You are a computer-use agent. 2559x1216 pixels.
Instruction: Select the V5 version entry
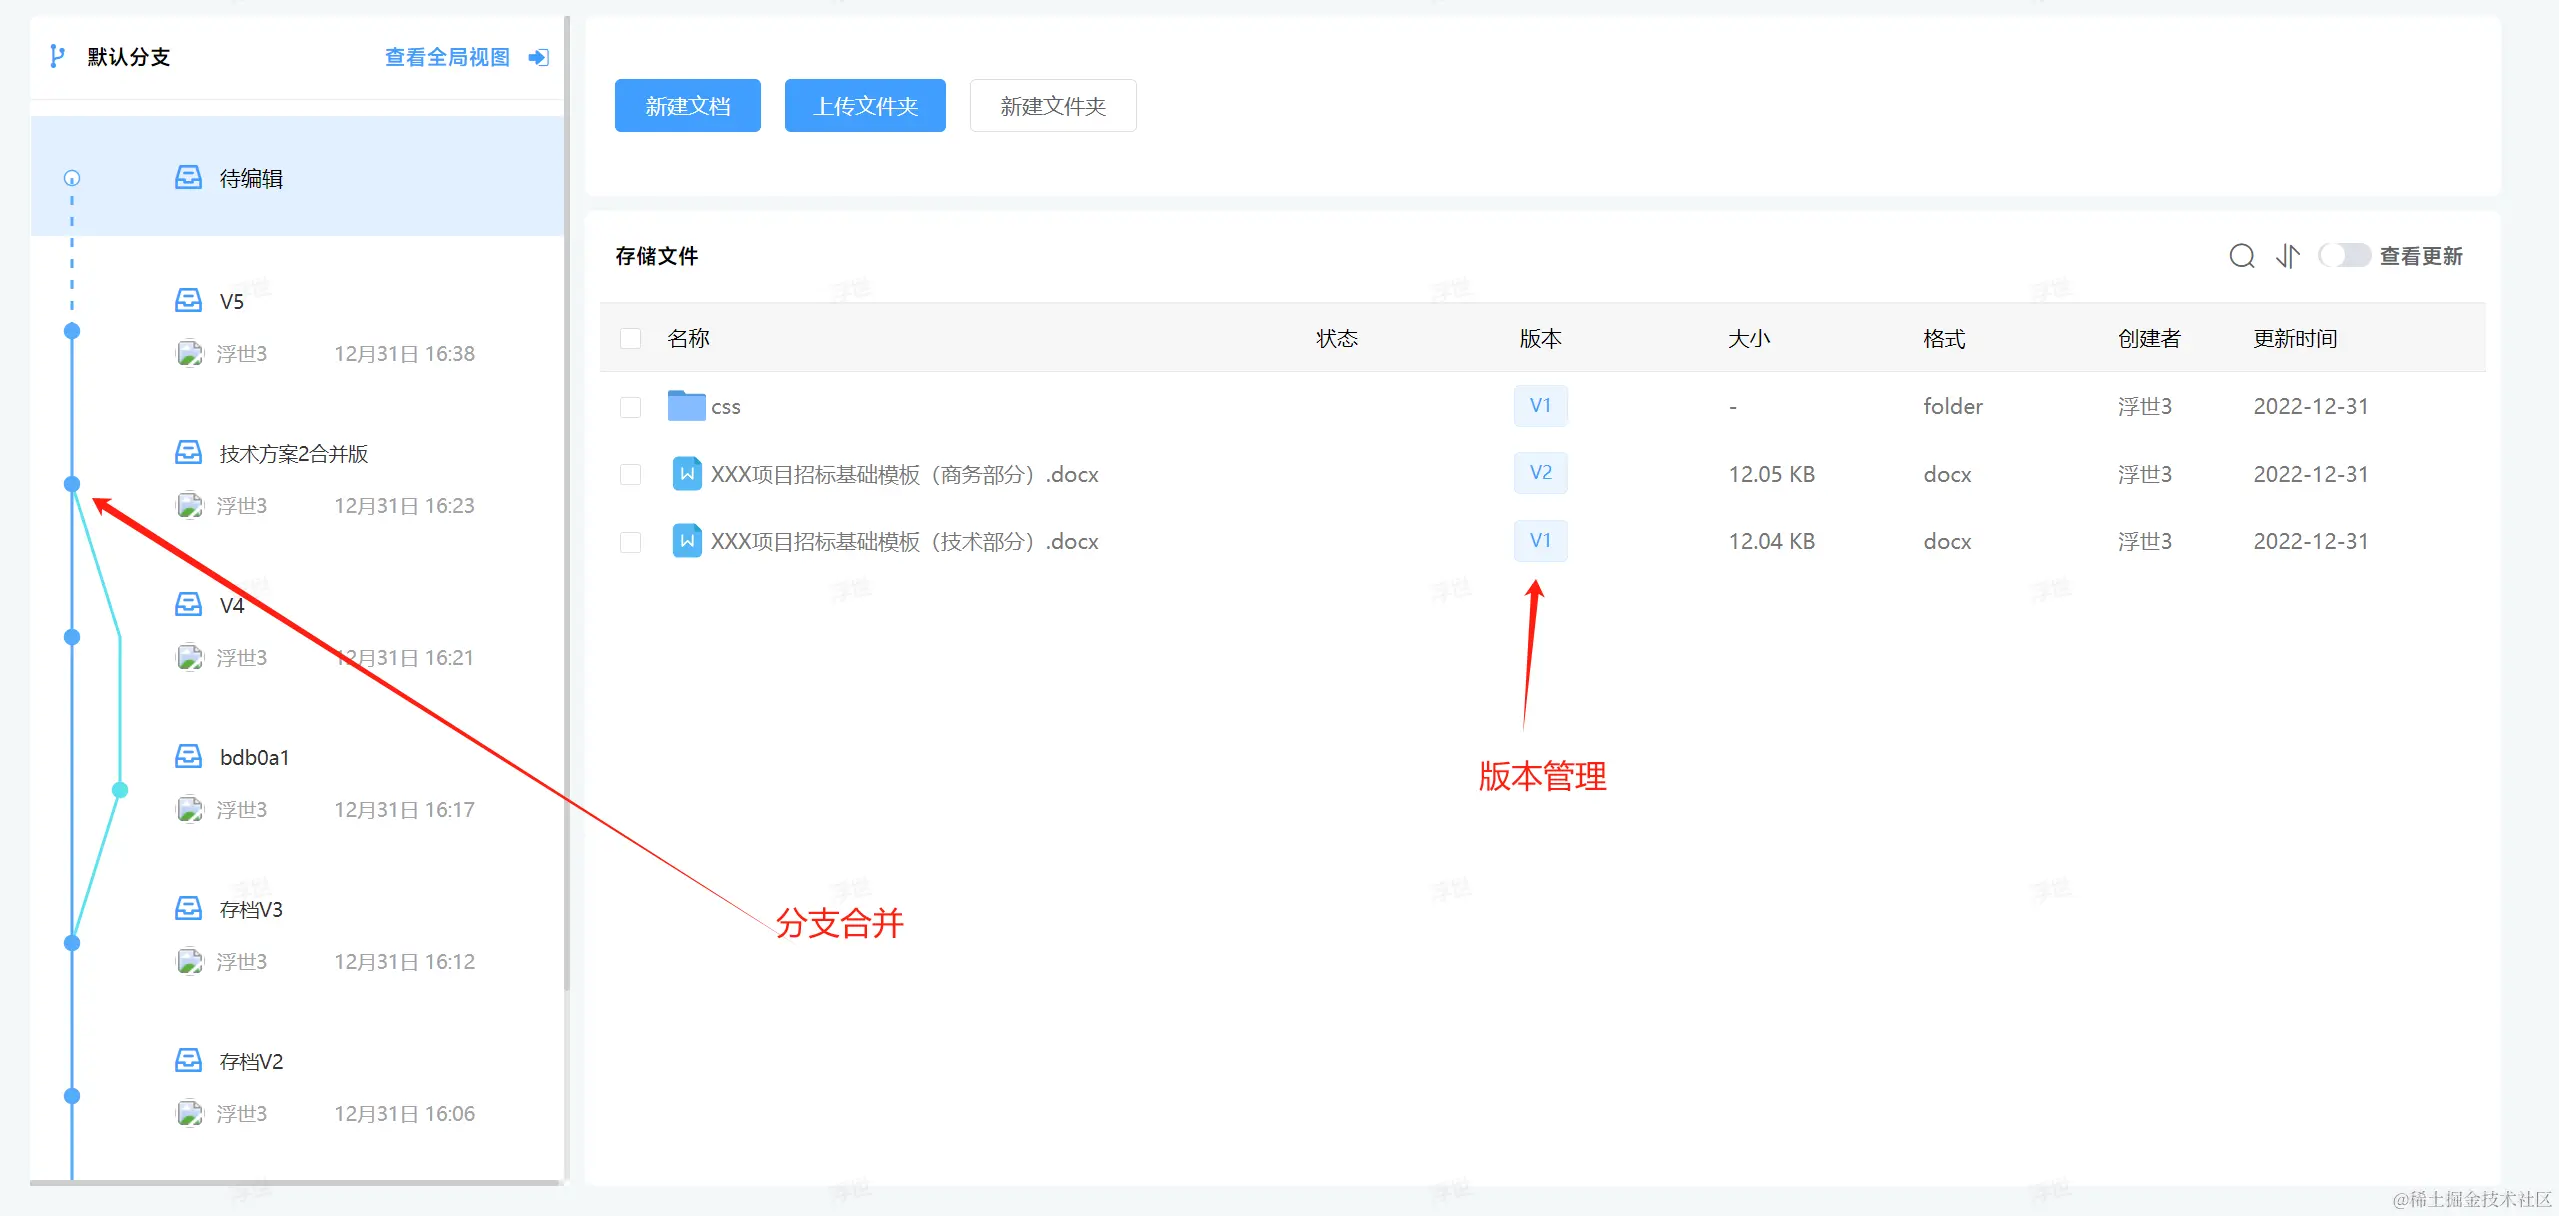(231, 301)
